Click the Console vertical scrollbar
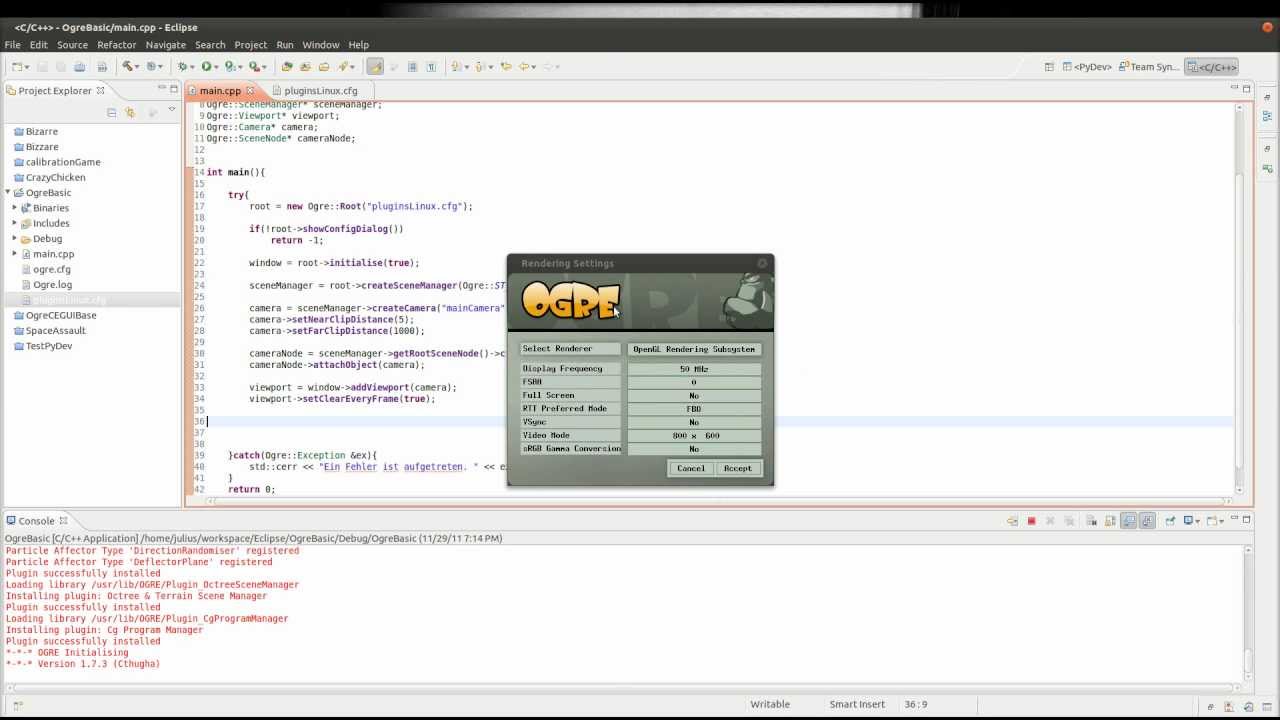This screenshot has width=1280, height=720. click(1248, 613)
